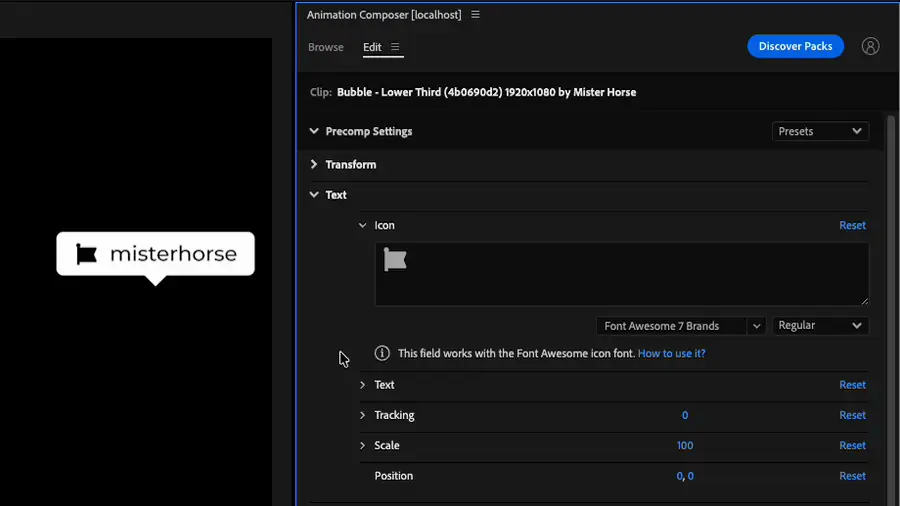Image resolution: width=900 pixels, height=506 pixels.
Task: Click the 'Transform' heading label
Action: (x=351, y=165)
